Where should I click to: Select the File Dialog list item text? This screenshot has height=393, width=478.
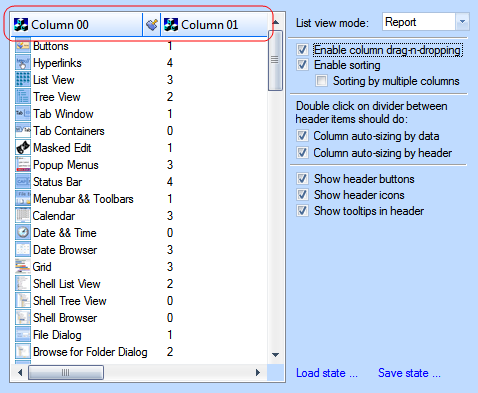57,335
